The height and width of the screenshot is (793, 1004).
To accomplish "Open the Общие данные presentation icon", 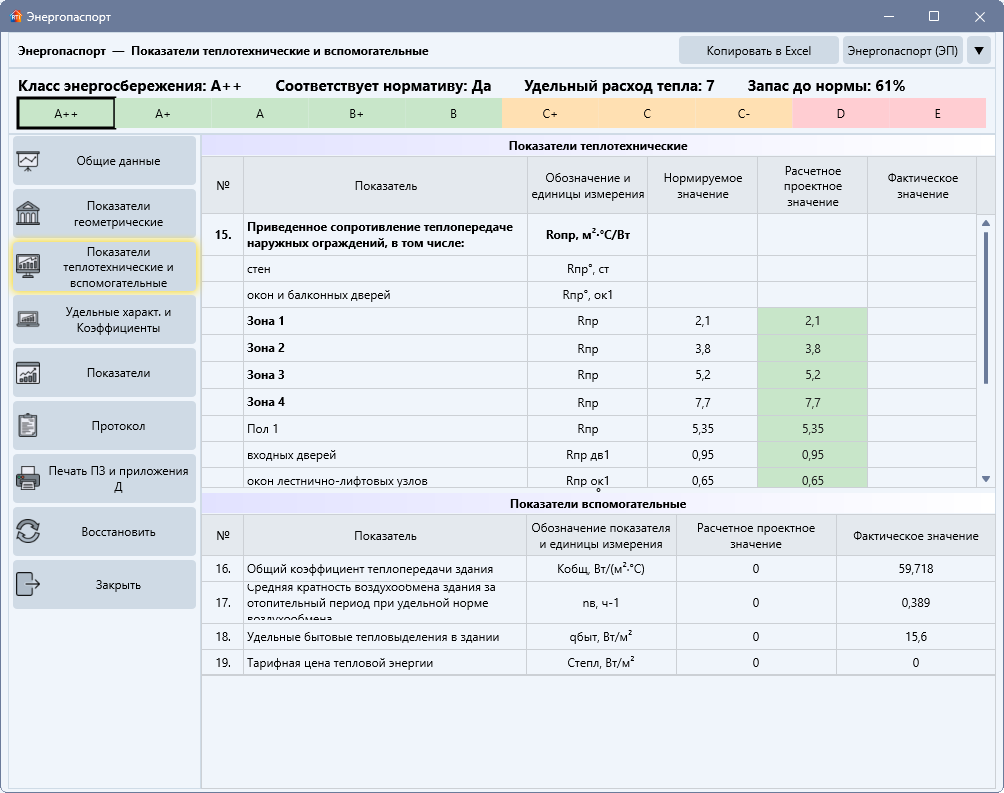I will (x=28, y=161).
